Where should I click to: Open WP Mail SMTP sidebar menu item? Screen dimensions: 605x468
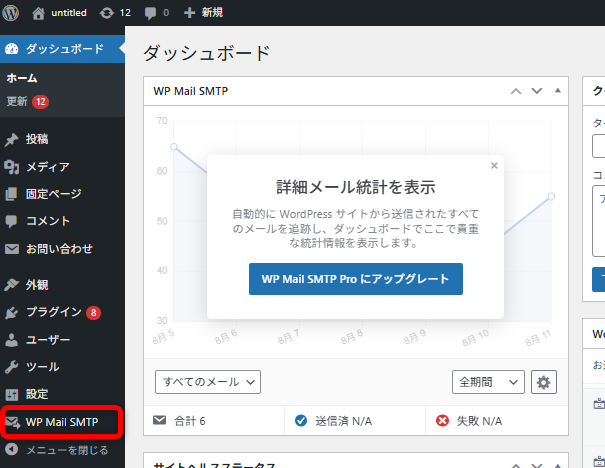pos(62,422)
